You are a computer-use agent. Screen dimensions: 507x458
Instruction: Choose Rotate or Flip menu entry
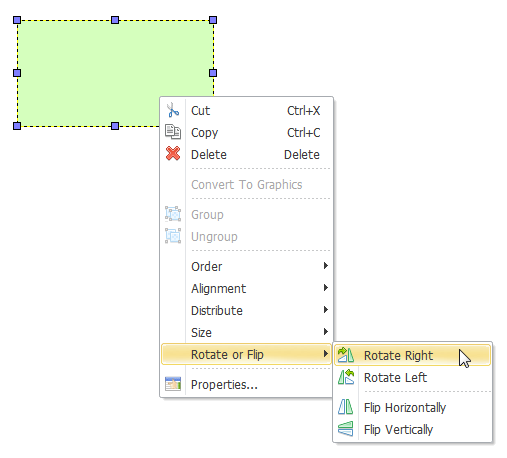click(246, 354)
